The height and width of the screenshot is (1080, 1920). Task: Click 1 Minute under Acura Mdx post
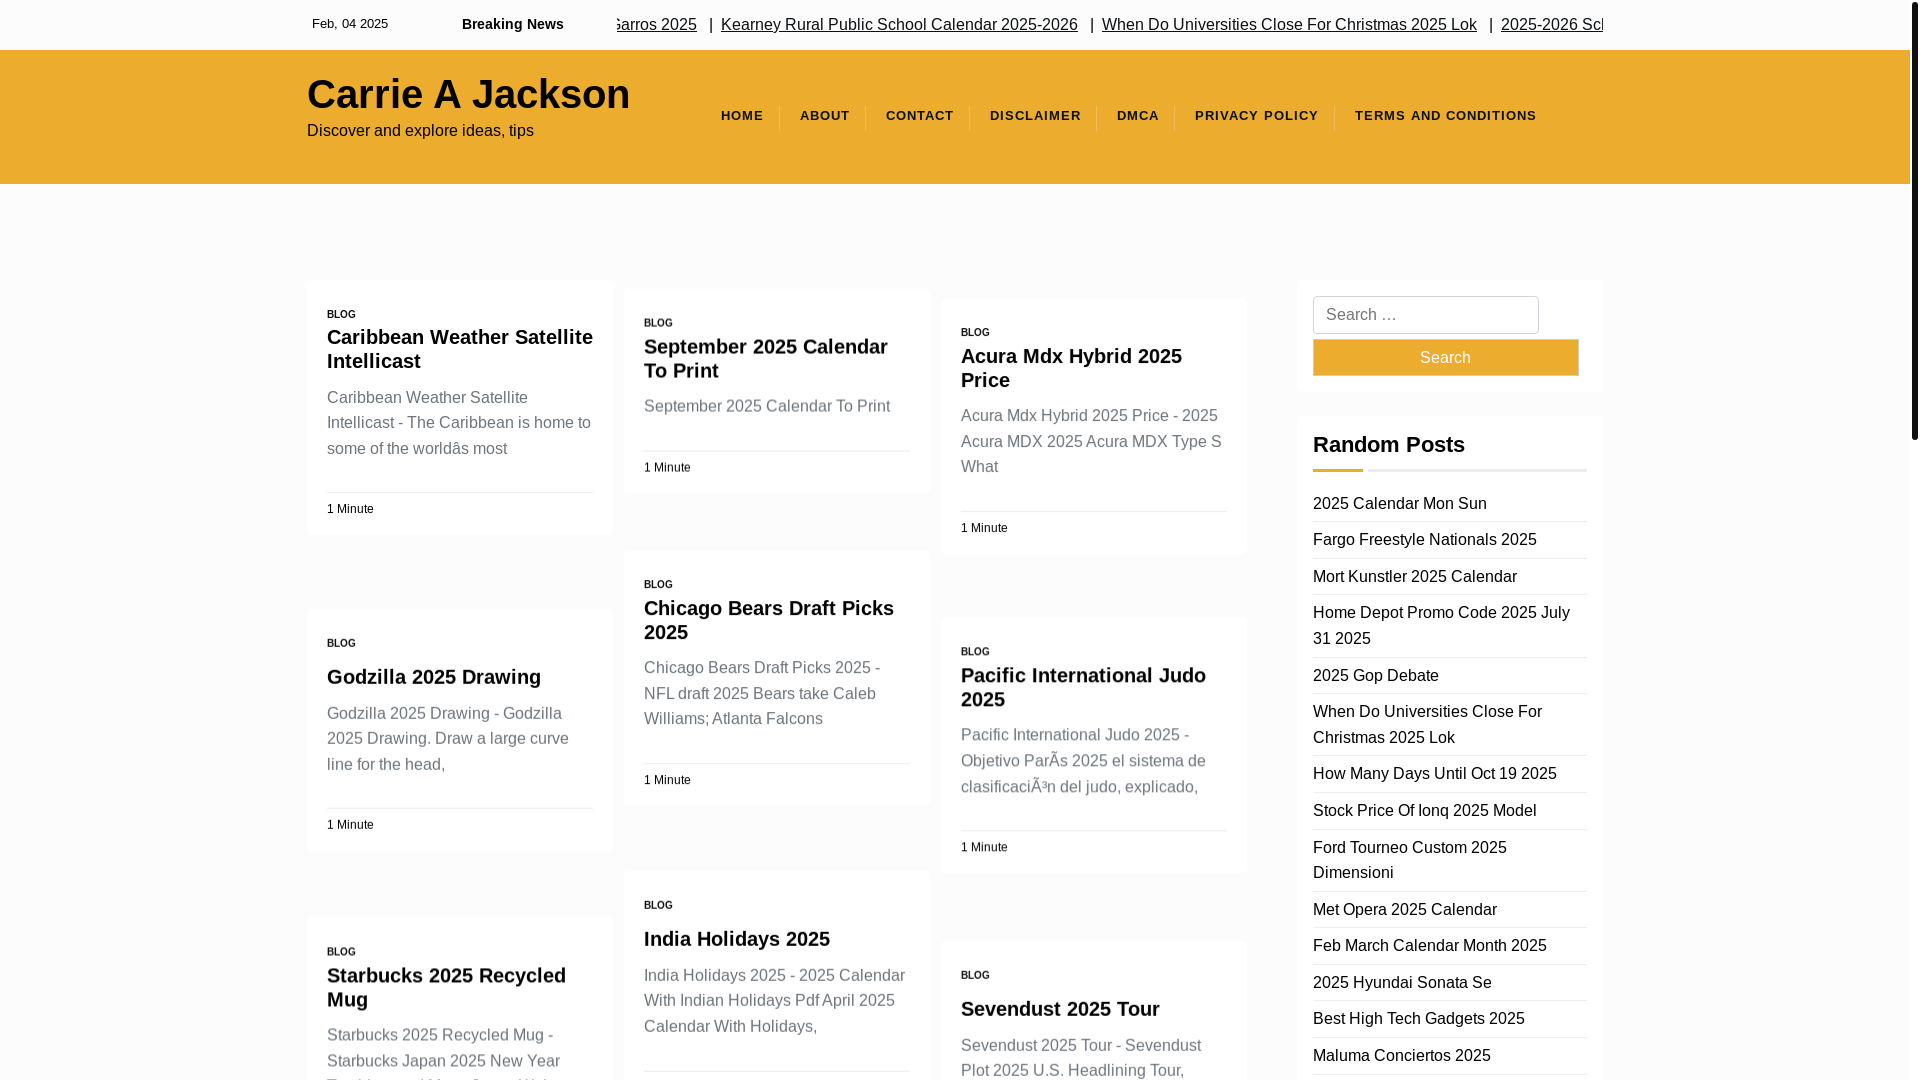coord(984,528)
